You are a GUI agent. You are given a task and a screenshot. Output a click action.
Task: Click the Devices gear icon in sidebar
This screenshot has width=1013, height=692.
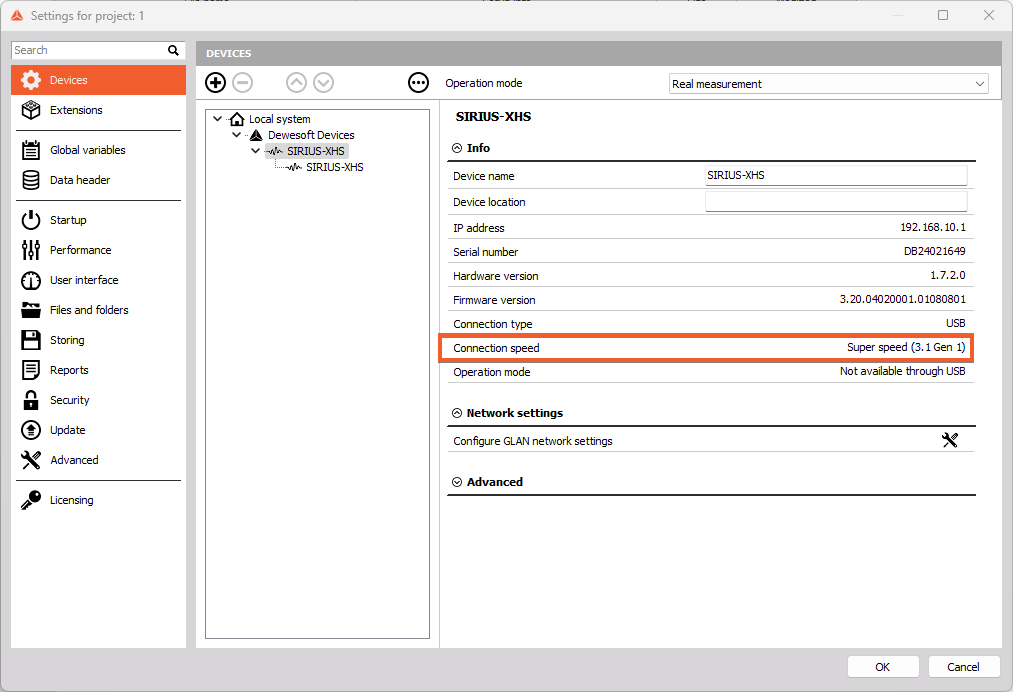click(31, 80)
